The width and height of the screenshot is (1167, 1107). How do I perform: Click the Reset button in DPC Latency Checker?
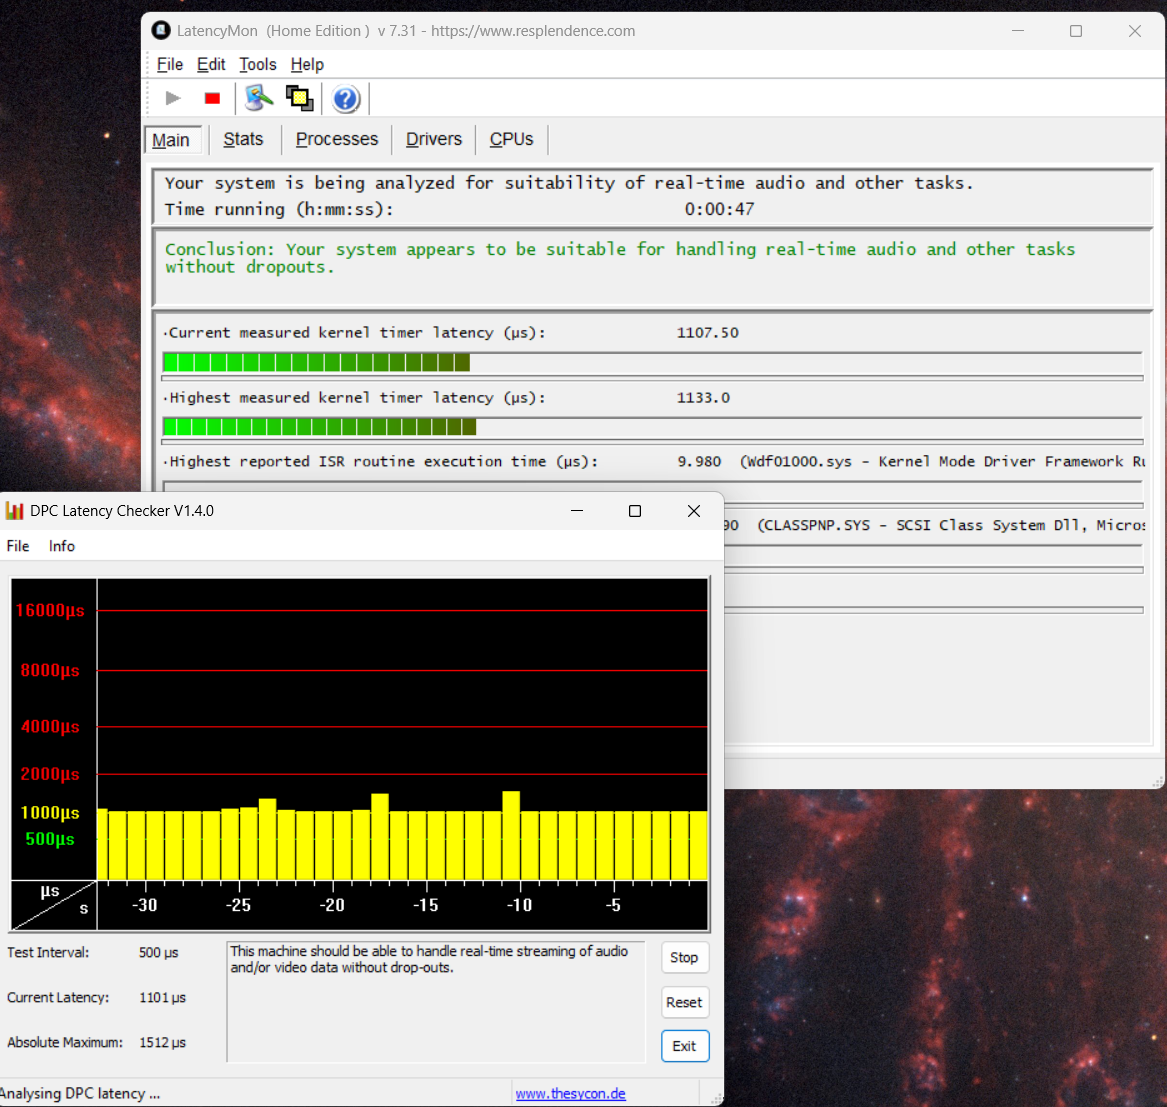pyautogui.click(x=684, y=1002)
